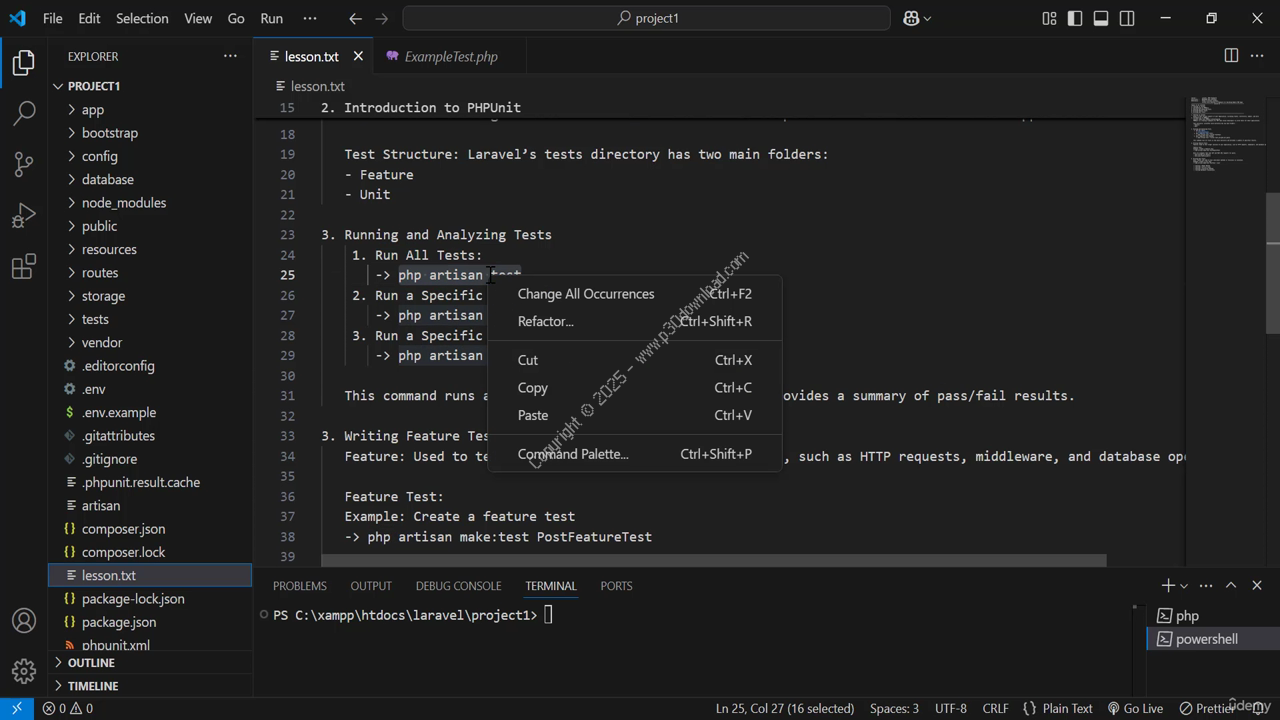Toggle the bottom Panel visibility
The width and height of the screenshot is (1280, 720).
[1101, 18]
